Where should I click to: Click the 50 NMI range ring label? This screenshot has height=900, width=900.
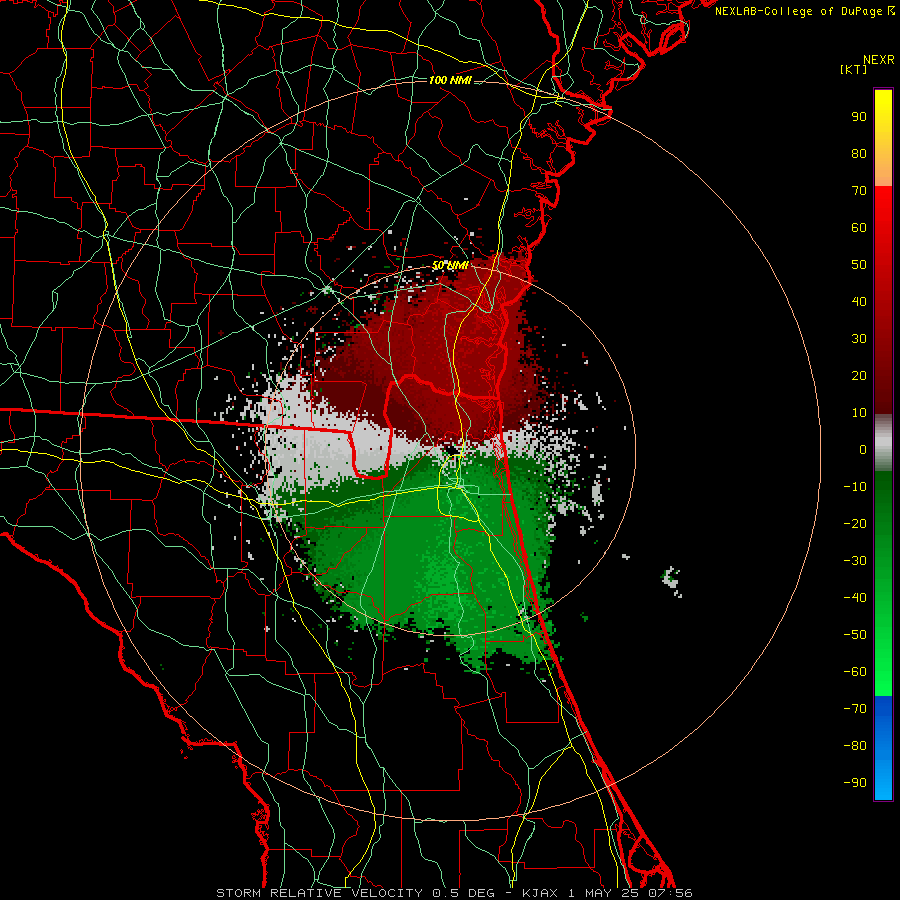pyautogui.click(x=450, y=265)
